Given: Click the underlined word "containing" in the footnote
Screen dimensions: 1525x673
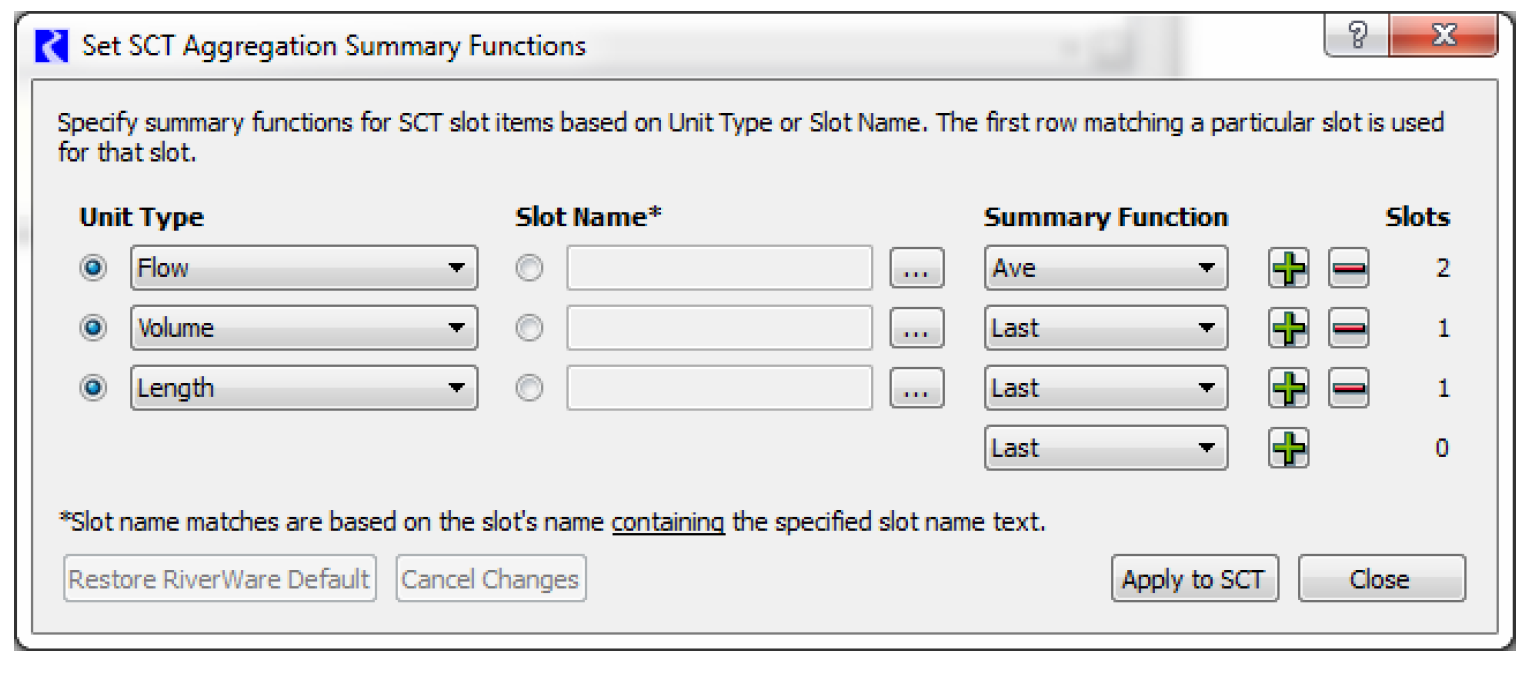Looking at the screenshot, I should [x=668, y=522].
